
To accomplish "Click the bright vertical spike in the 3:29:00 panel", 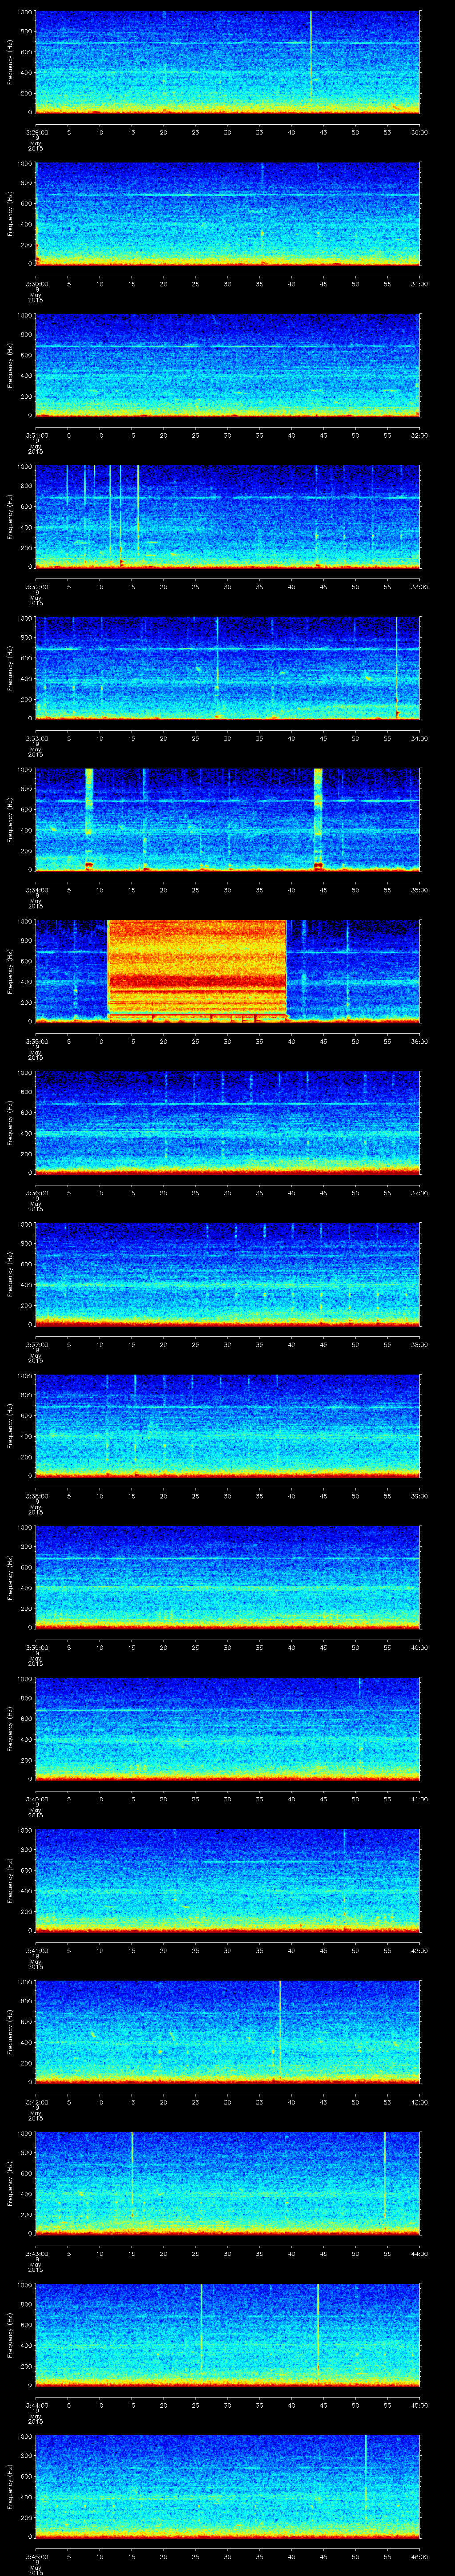I will click(x=311, y=55).
